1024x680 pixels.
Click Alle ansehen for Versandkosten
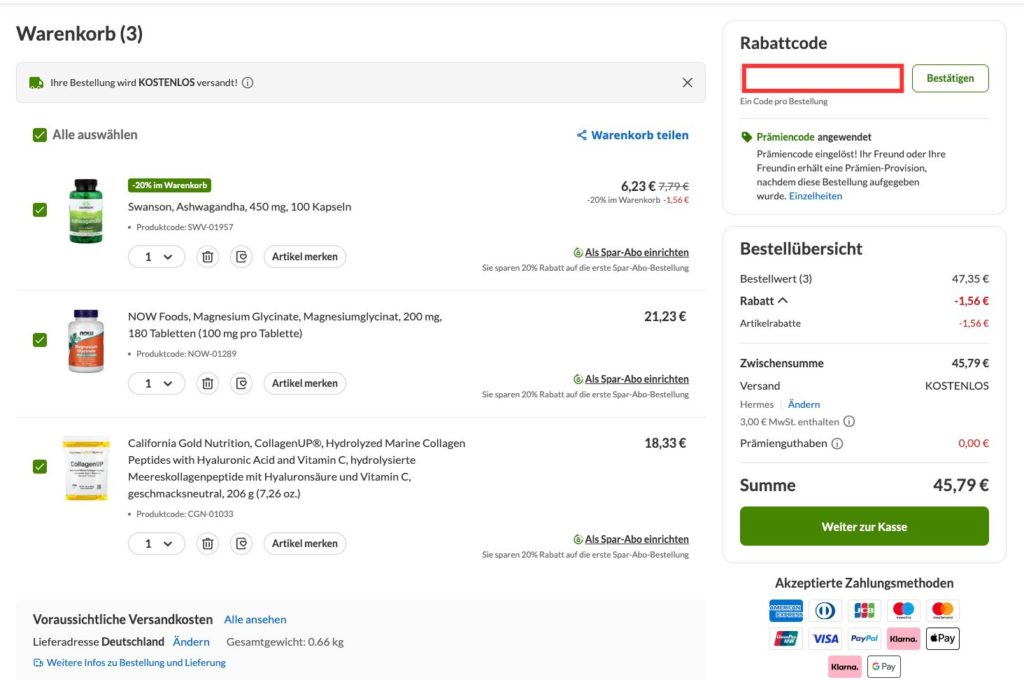click(x=255, y=619)
